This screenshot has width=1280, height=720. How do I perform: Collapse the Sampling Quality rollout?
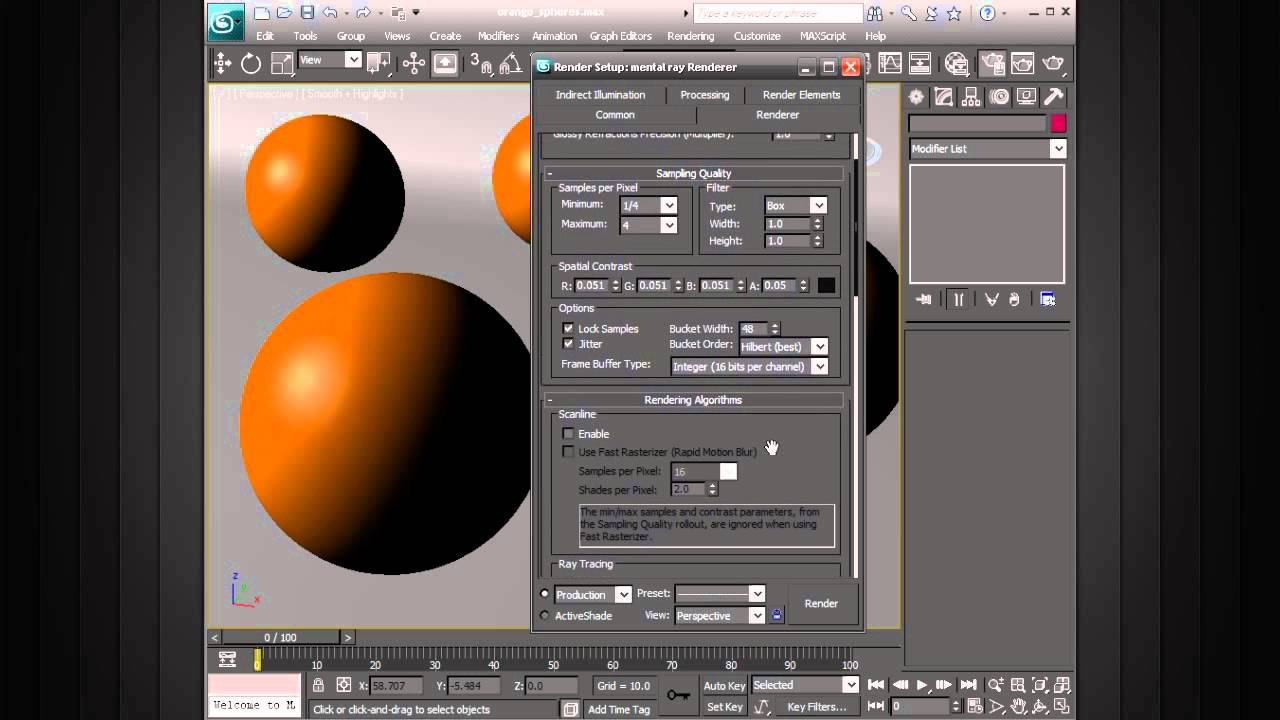[693, 173]
